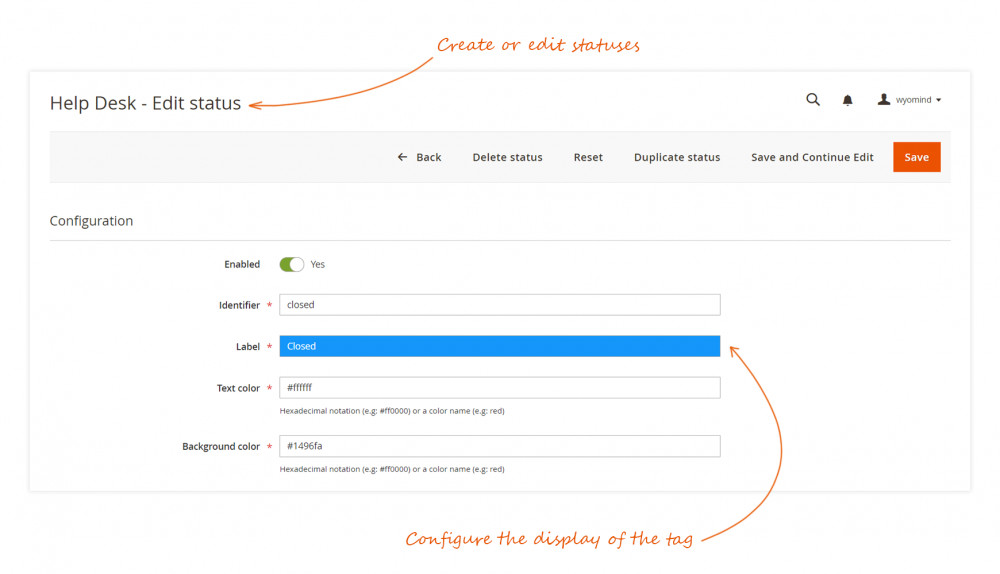Click the blue Closed Label field
This screenshot has width=1000, height=574.
(499, 346)
